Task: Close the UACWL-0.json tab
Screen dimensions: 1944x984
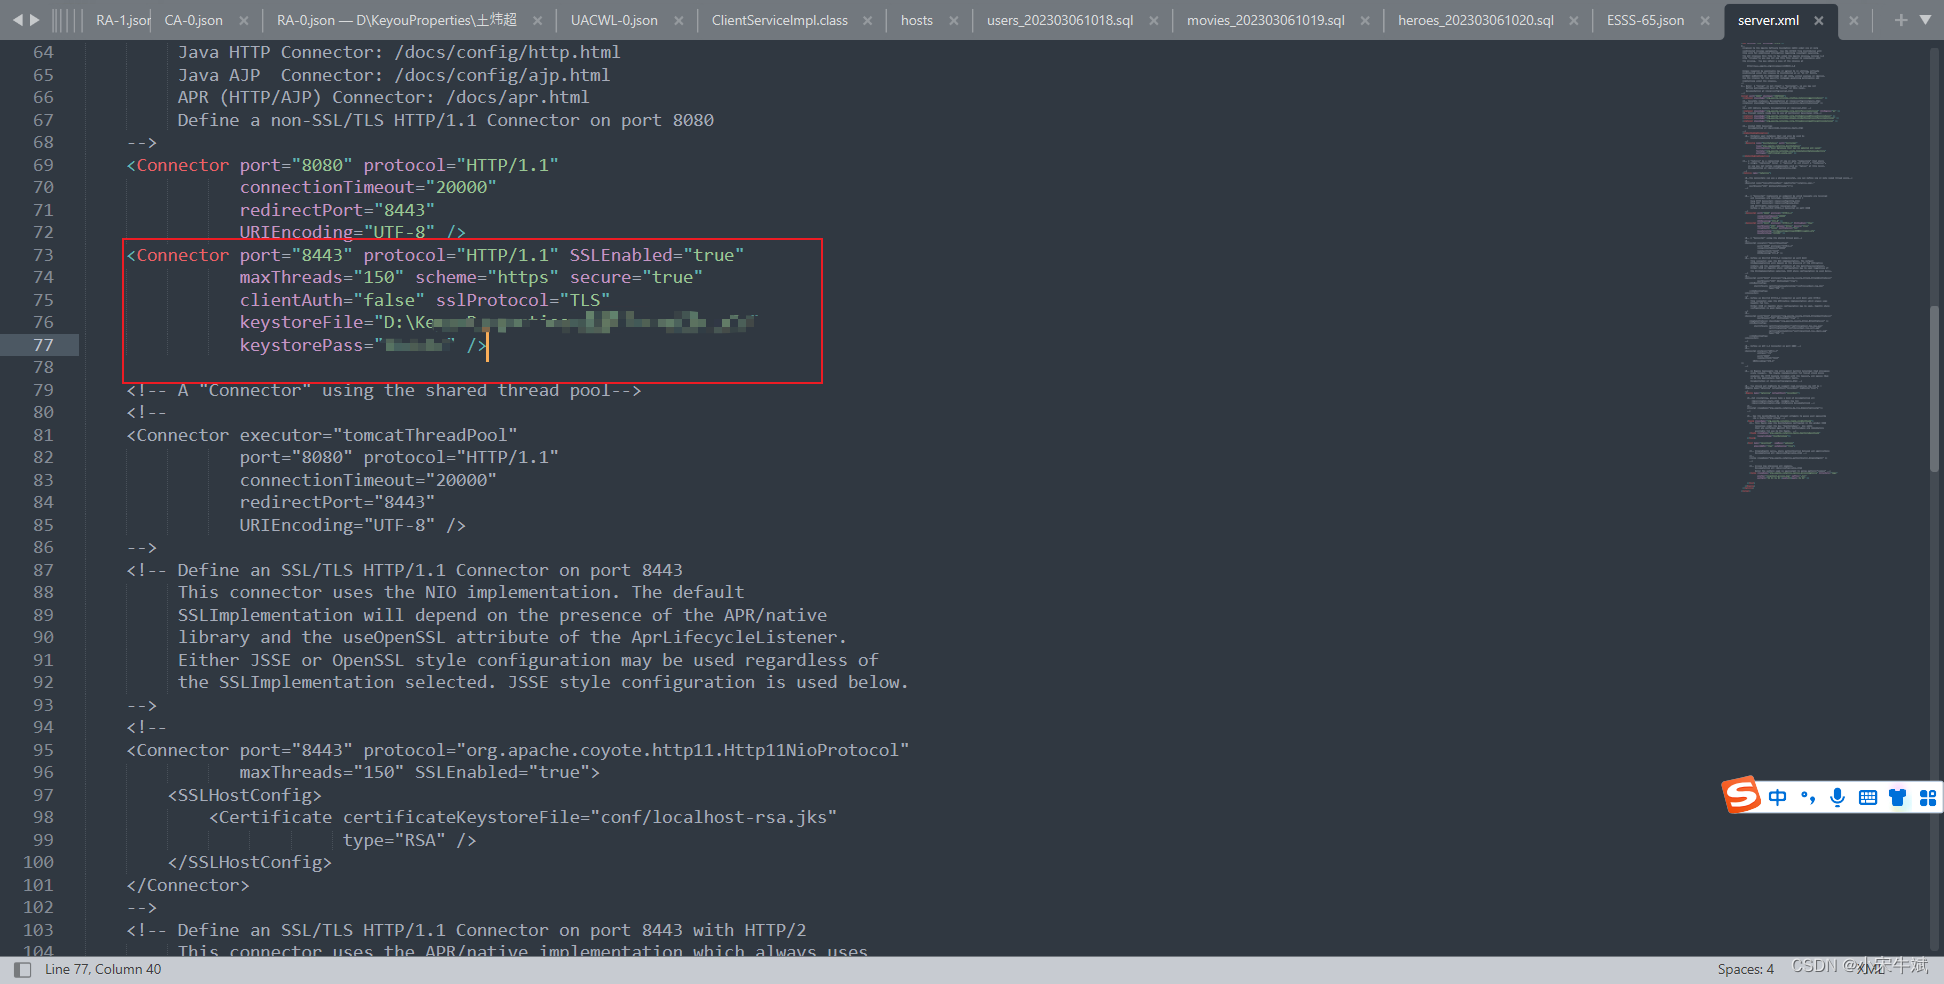Action: 679,20
